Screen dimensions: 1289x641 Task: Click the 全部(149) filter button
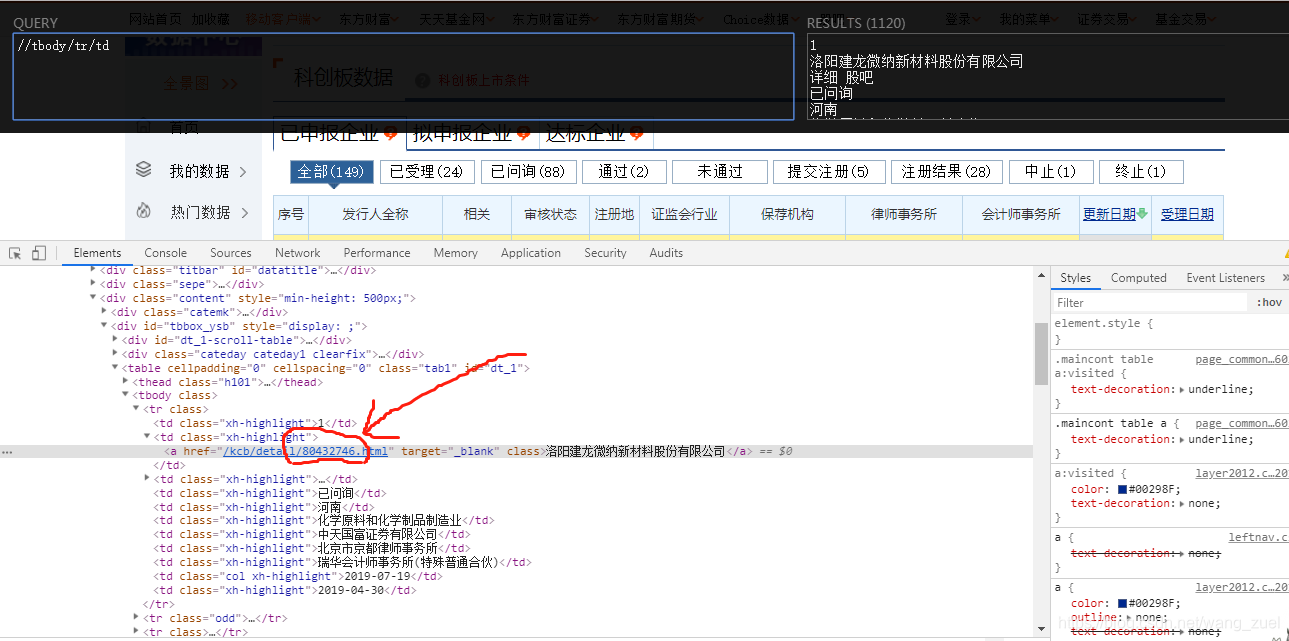click(332, 172)
